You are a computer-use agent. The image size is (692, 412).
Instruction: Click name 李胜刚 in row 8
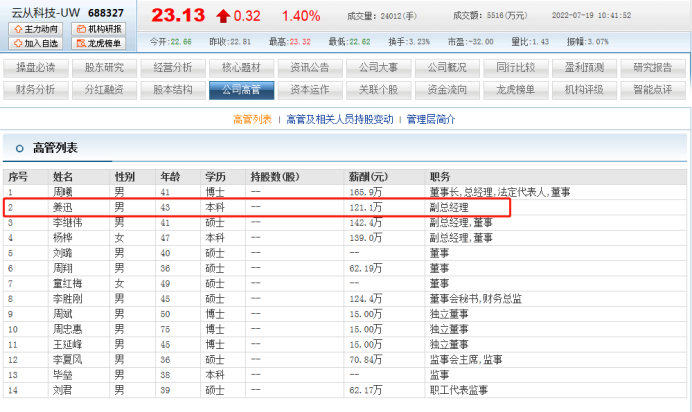pyautogui.click(x=68, y=299)
